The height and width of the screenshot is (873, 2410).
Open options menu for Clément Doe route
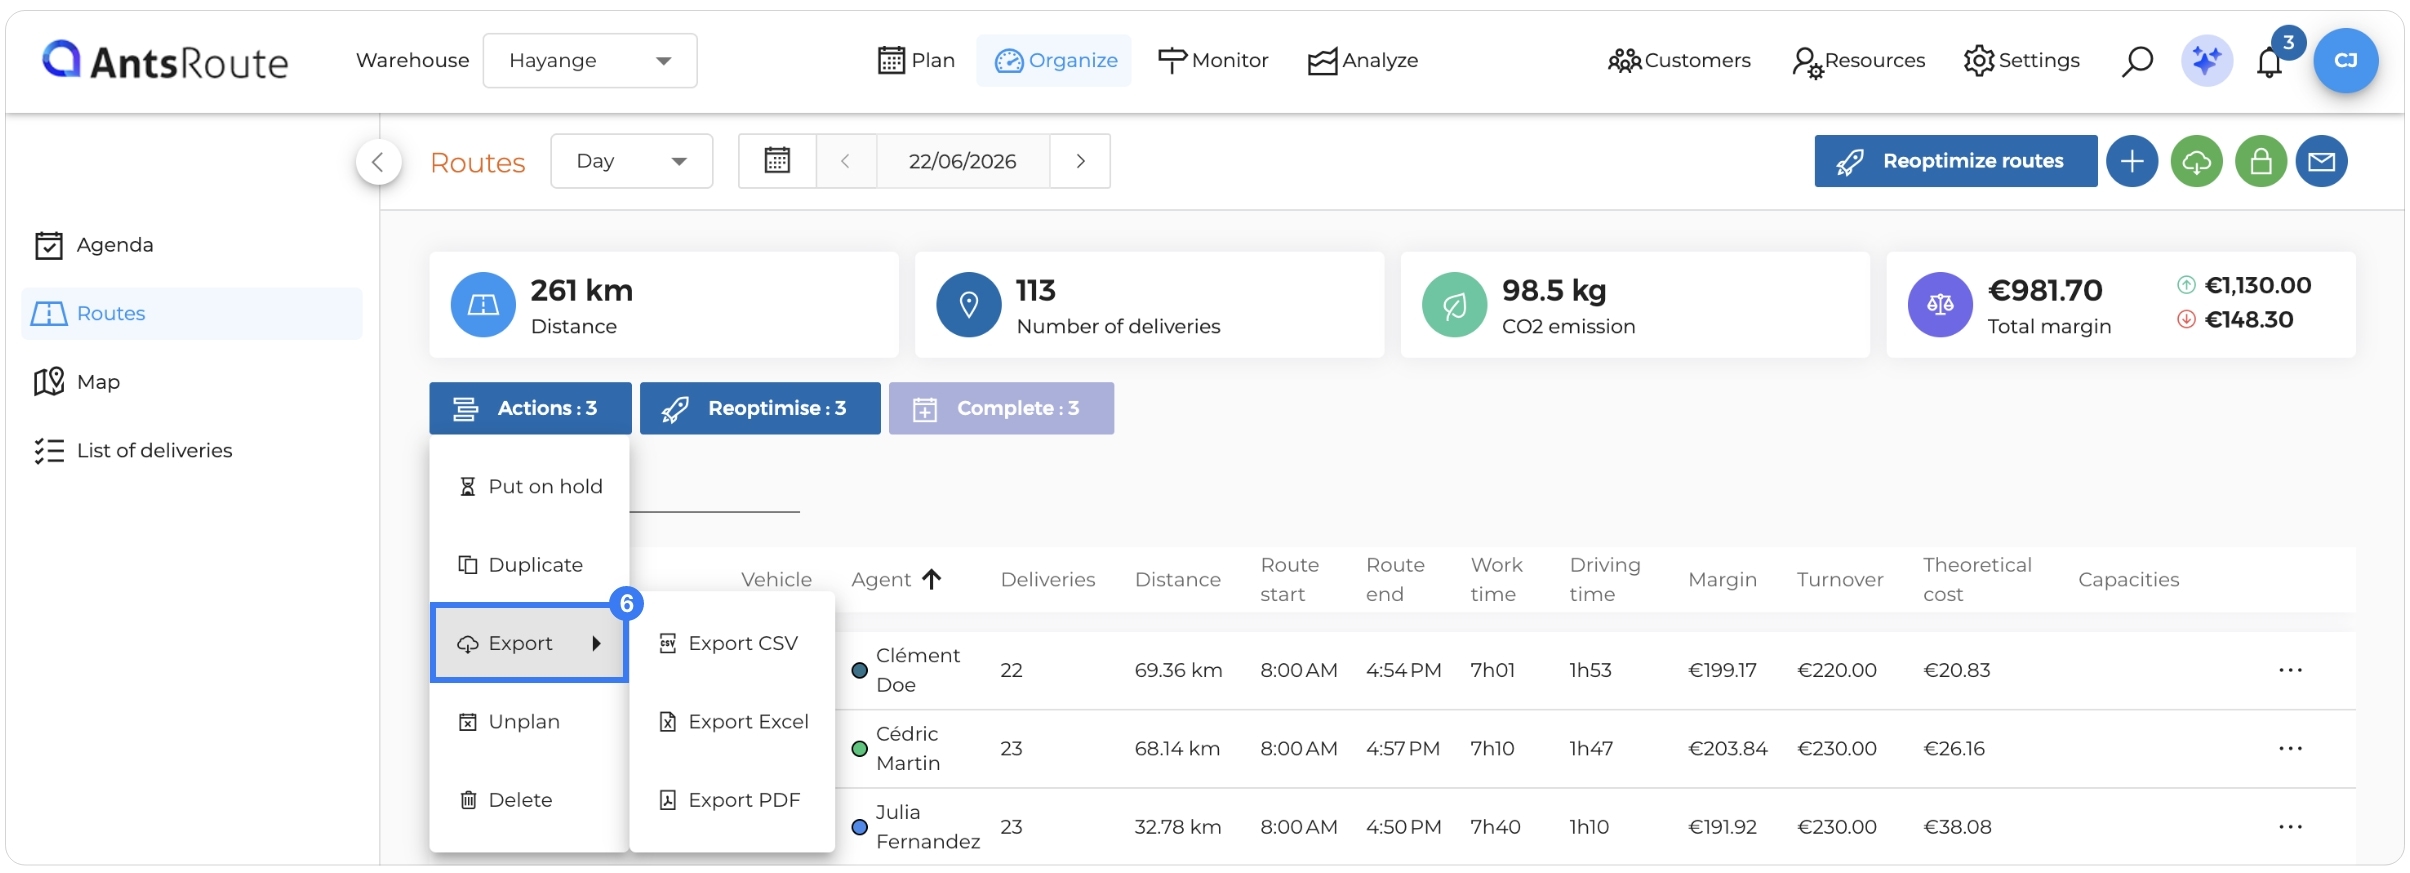coord(2290,670)
